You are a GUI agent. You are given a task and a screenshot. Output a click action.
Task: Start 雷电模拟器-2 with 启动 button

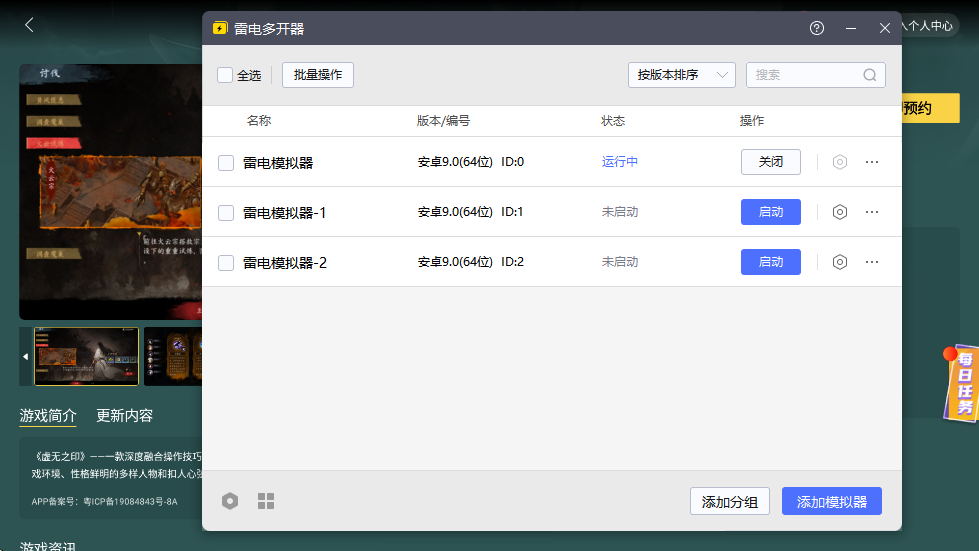(x=770, y=262)
